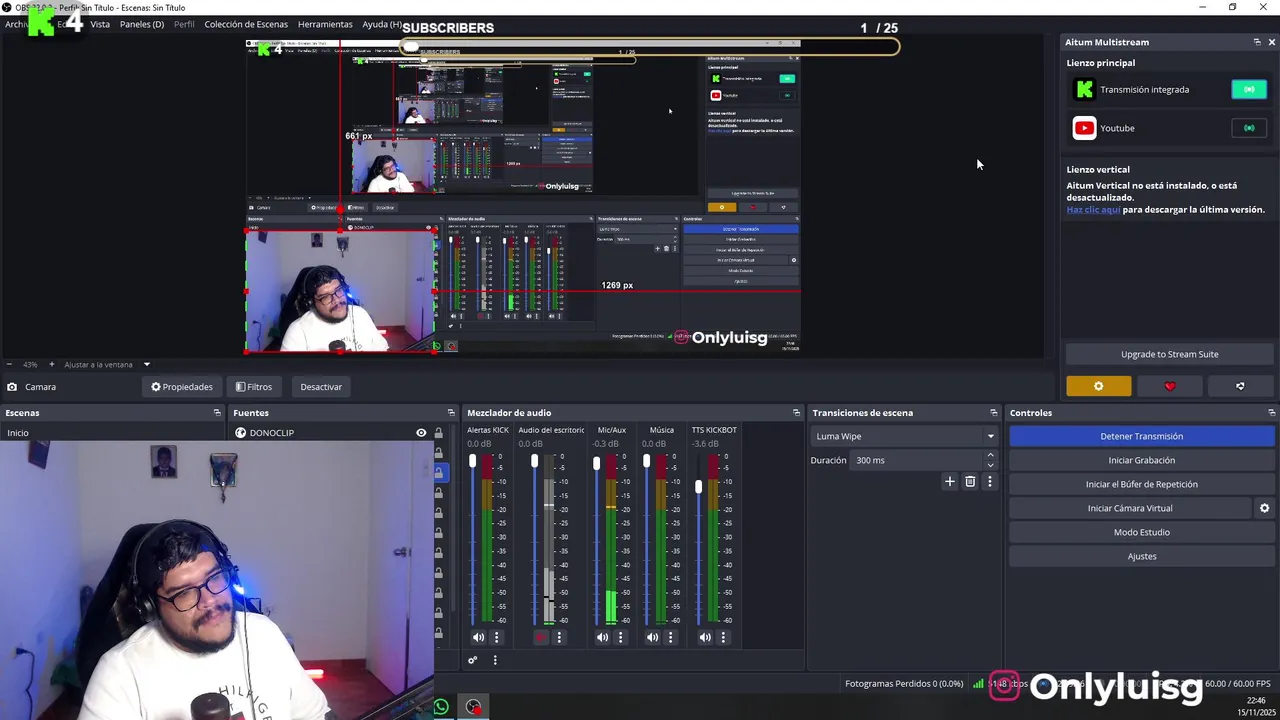1280x720 pixels.
Task: Click the heart button in Aitum panel
Action: 1170,386
